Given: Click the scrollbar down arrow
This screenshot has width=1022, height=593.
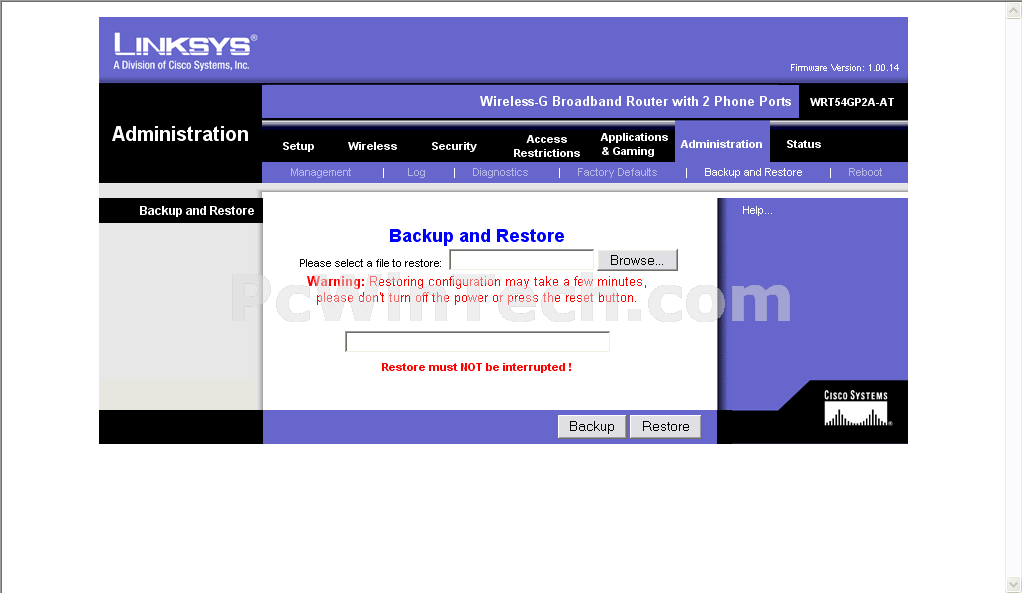Looking at the screenshot, I should (1013, 584).
